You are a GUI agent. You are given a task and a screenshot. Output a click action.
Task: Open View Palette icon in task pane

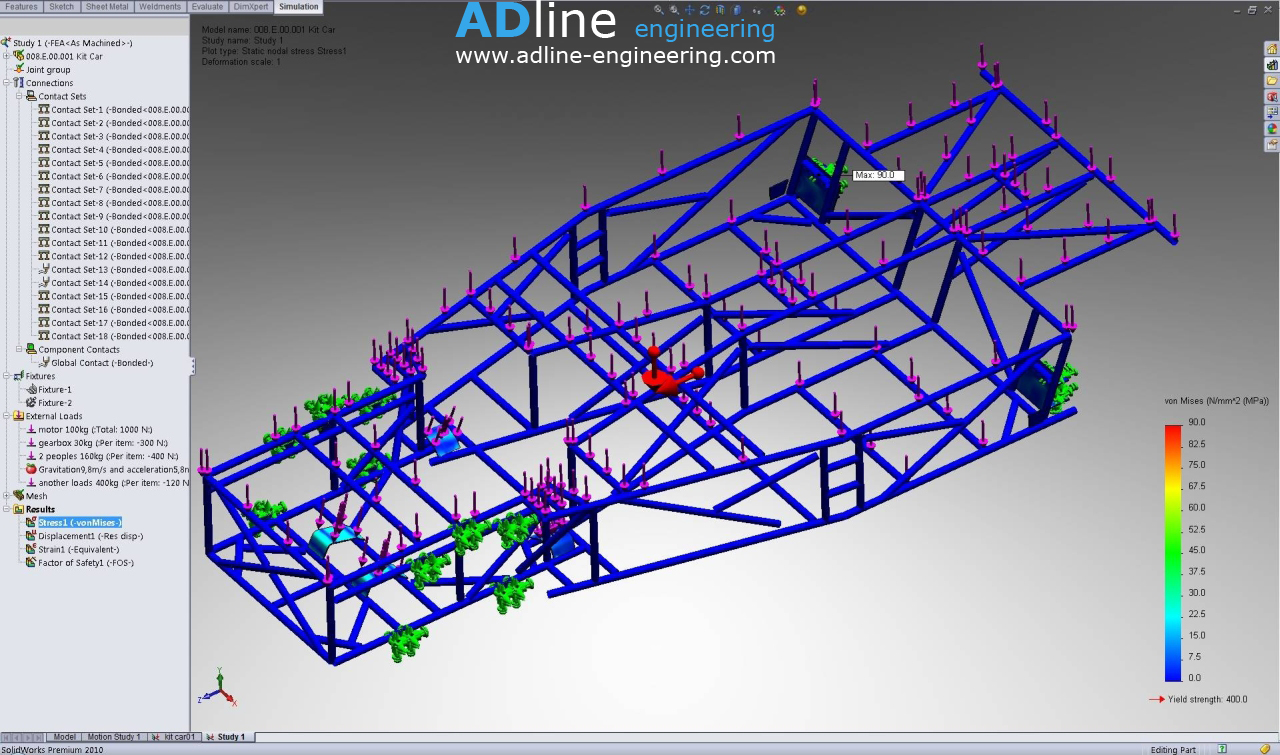[1272, 112]
